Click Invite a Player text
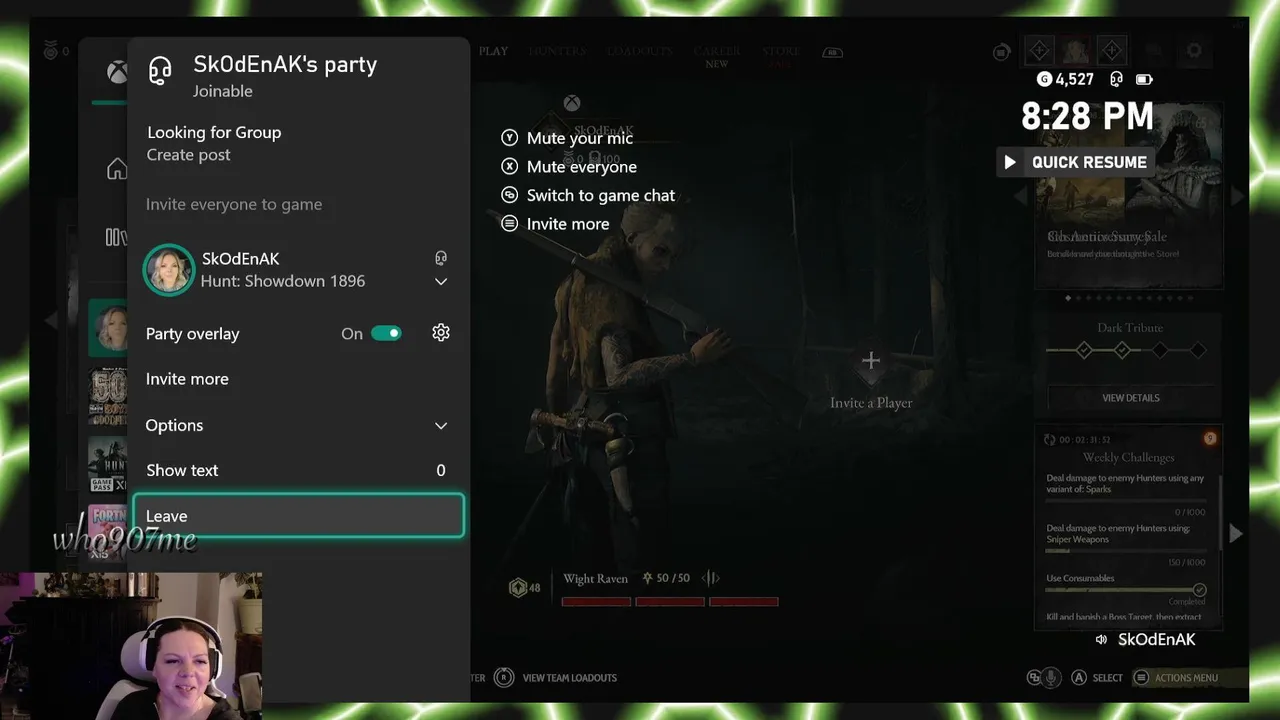Viewport: 1280px width, 720px height. tap(871, 403)
